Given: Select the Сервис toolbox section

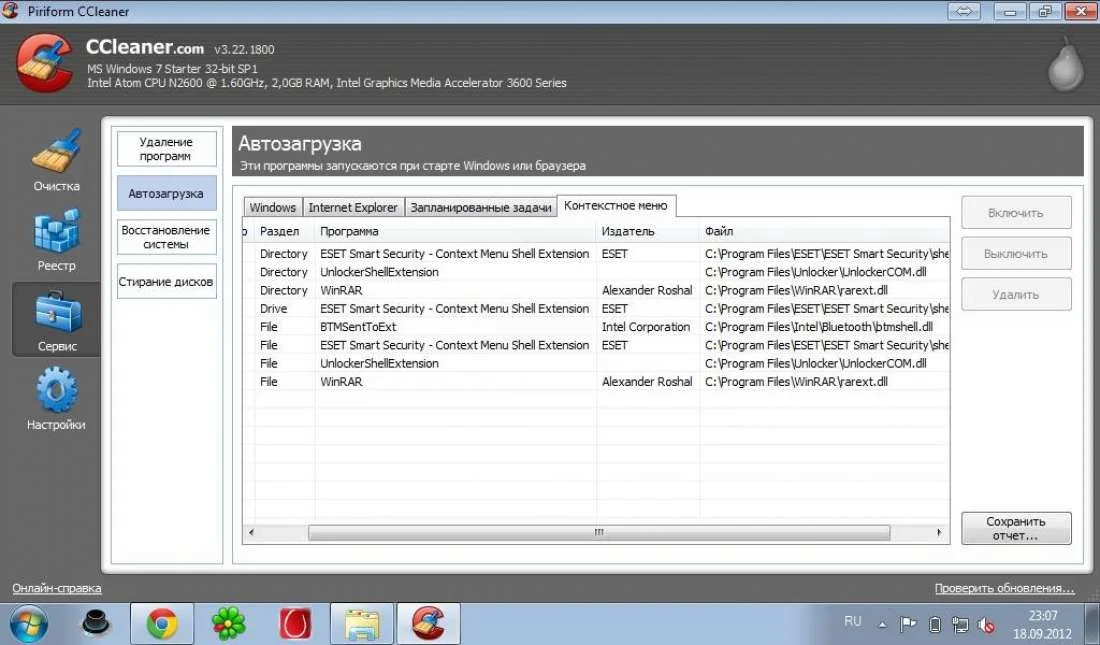Looking at the screenshot, I should click(56, 320).
